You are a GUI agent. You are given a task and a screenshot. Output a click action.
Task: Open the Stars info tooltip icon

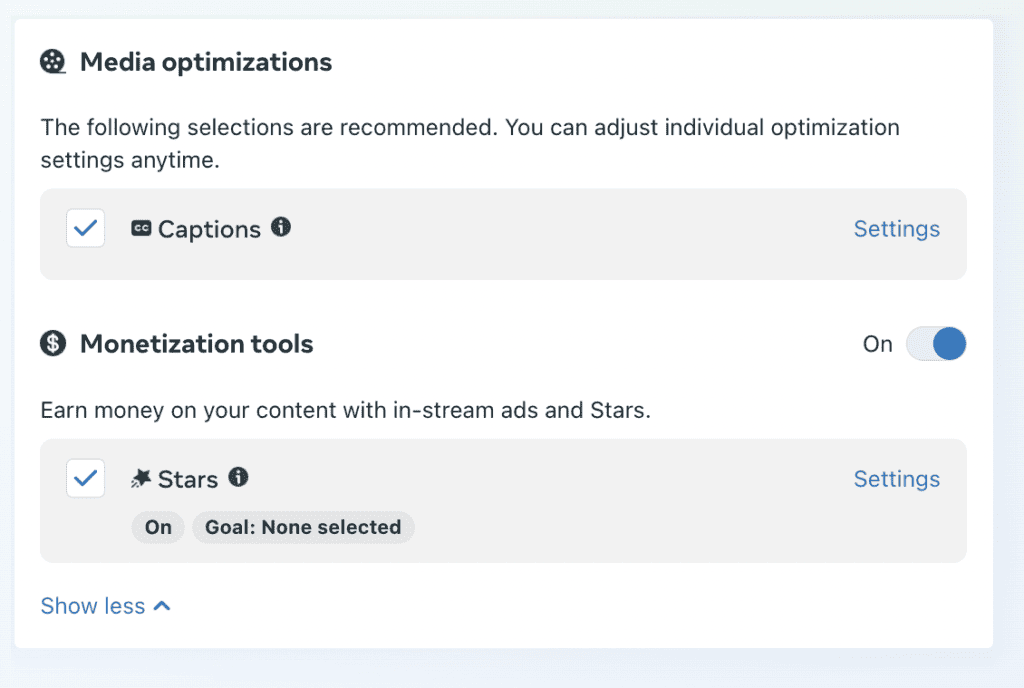point(238,477)
